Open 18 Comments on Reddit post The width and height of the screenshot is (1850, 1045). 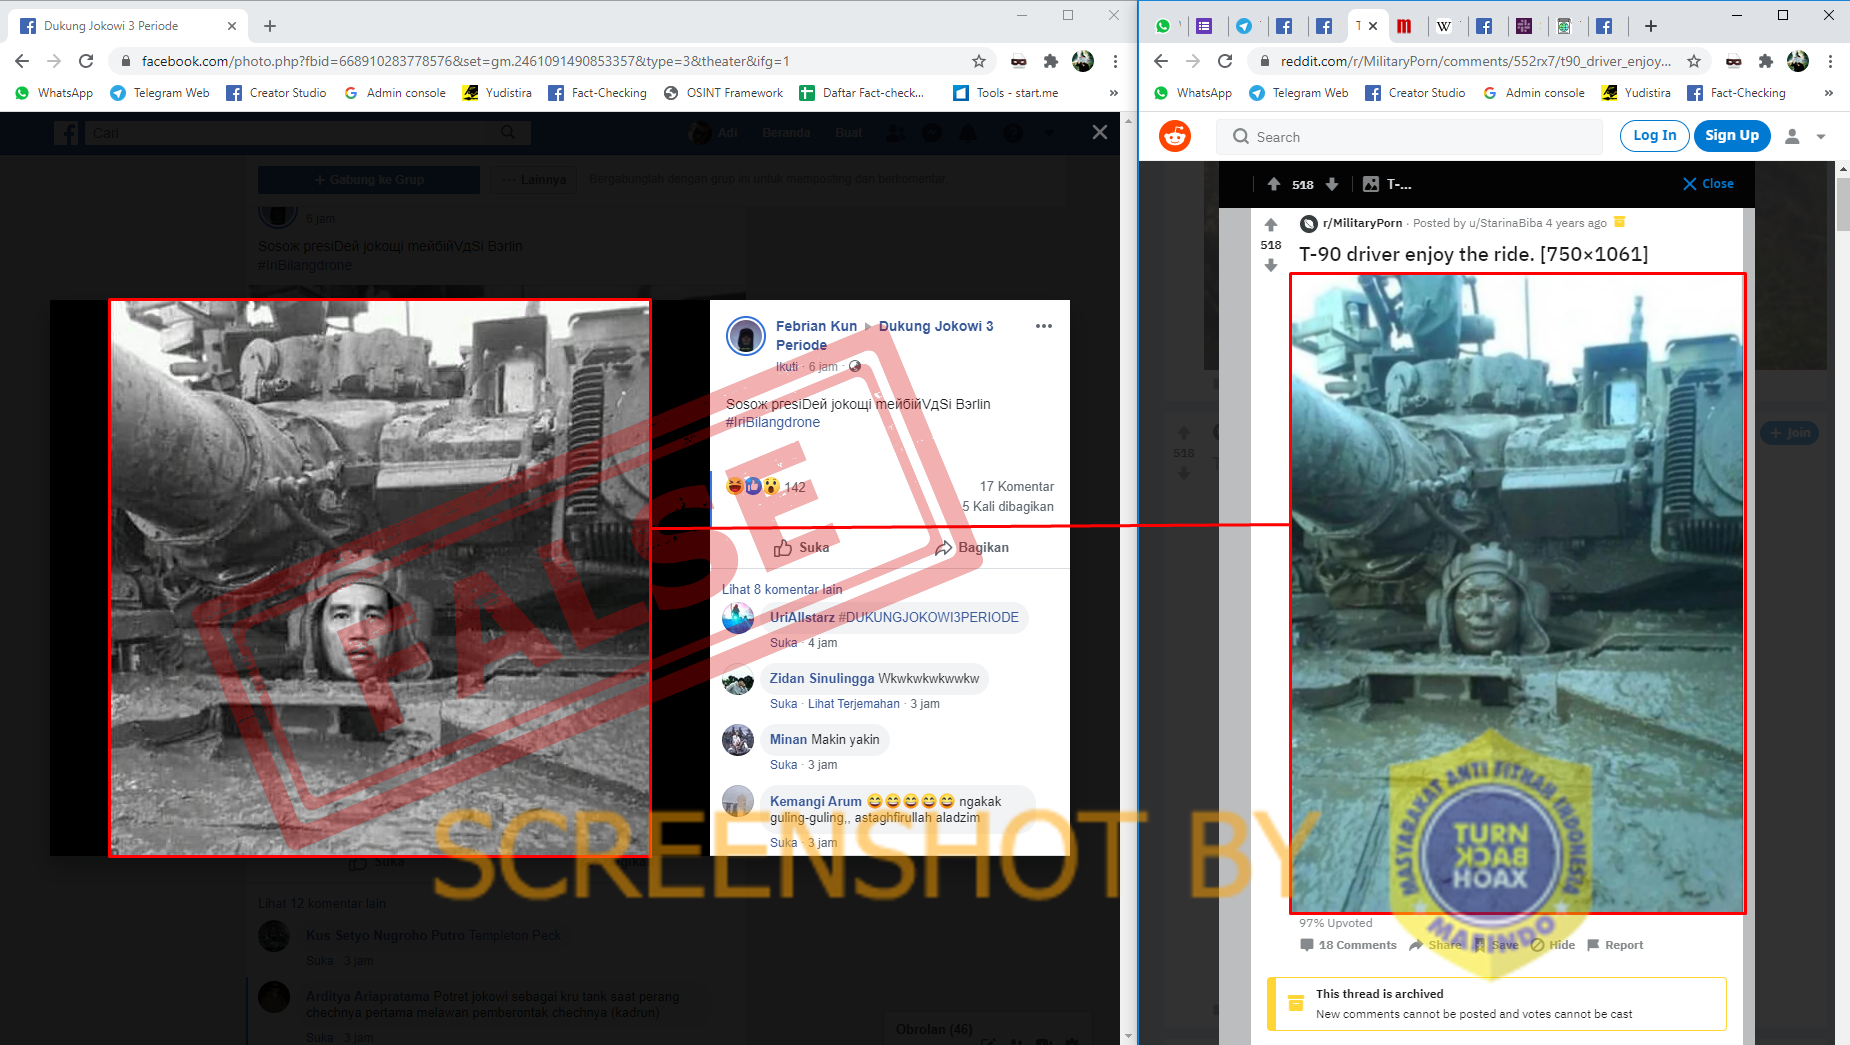pos(1348,945)
